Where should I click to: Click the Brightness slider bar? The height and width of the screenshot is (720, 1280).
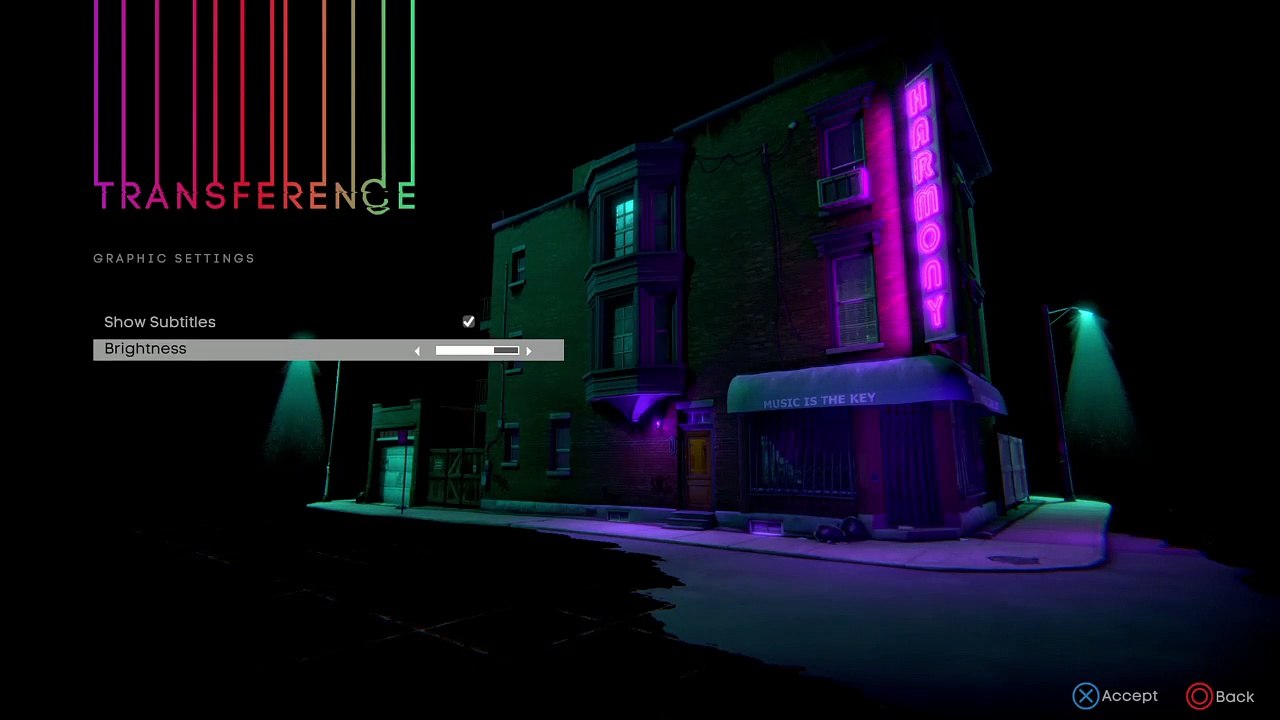(x=477, y=351)
